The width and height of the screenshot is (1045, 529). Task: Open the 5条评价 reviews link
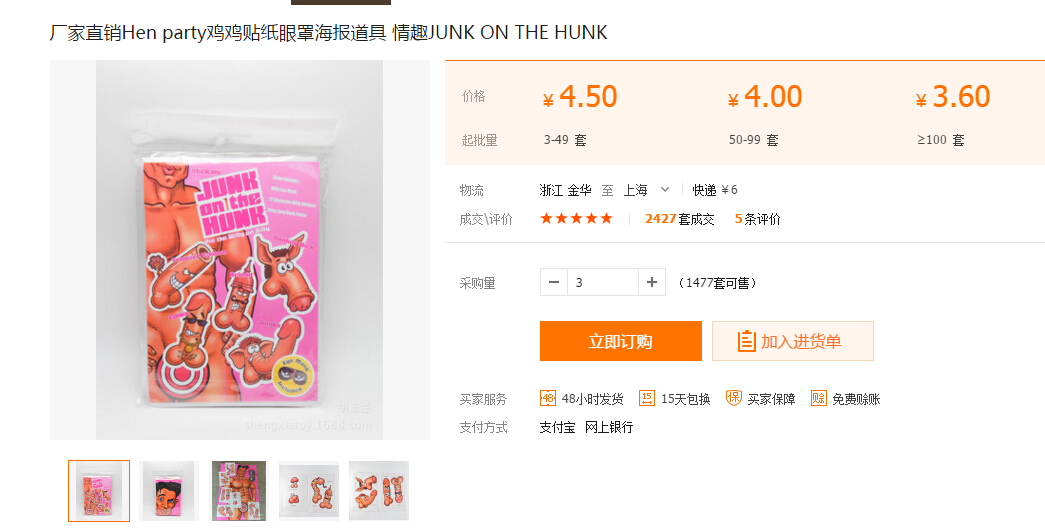pos(757,219)
